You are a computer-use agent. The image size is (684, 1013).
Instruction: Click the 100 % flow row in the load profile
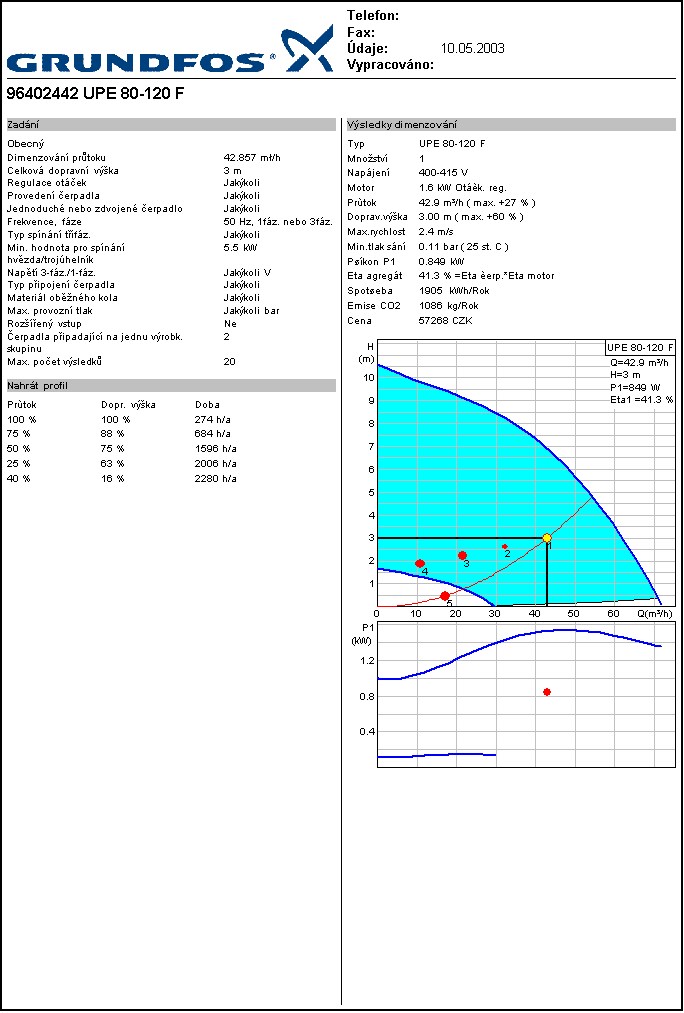pyautogui.click(x=22, y=420)
